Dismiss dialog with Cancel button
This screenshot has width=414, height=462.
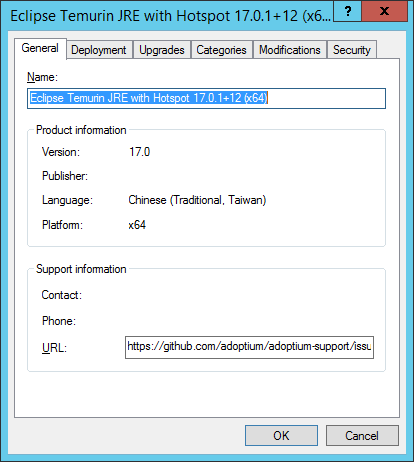[362, 435]
